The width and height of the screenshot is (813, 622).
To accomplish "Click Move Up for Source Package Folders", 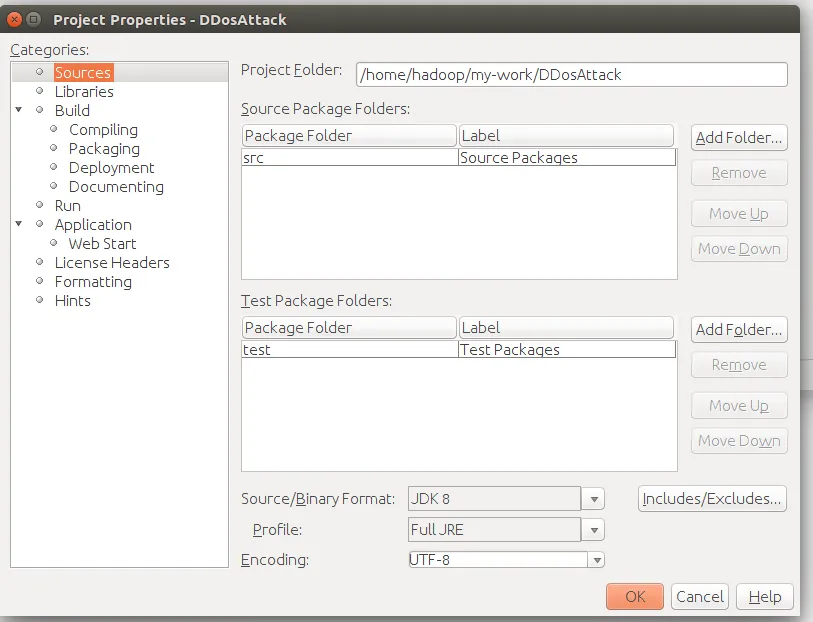I will click(x=739, y=214).
